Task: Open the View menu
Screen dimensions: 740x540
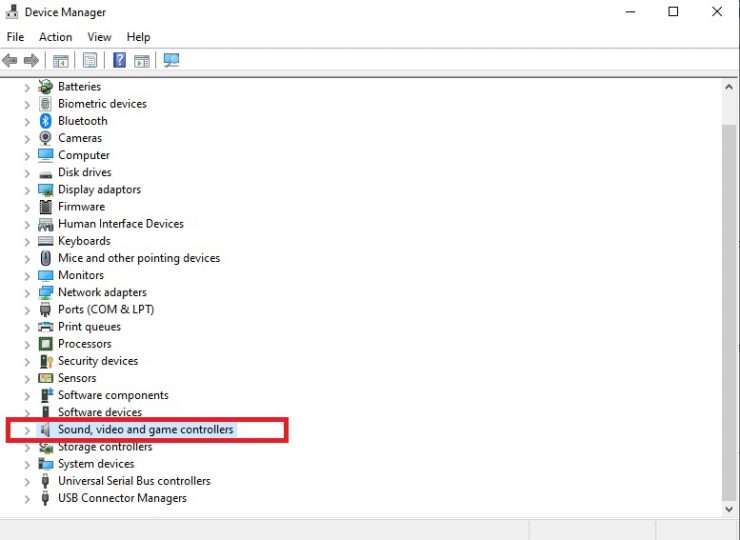Action: (x=99, y=37)
